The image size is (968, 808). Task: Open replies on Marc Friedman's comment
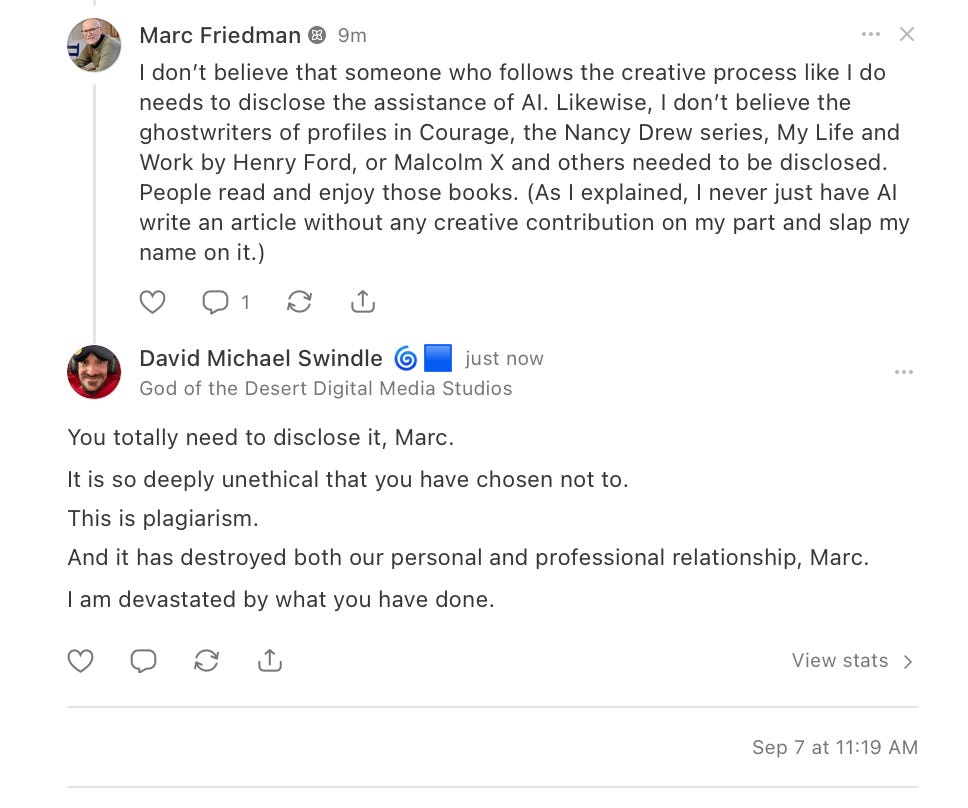(x=225, y=302)
